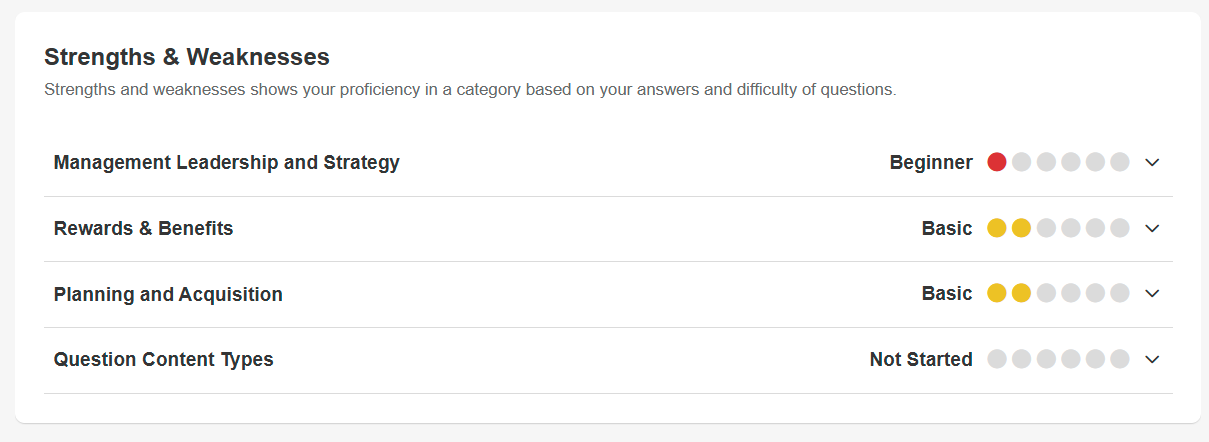The width and height of the screenshot is (1209, 442).
Task: Click first gray dot for Question Content Types
Action: click(x=997, y=359)
